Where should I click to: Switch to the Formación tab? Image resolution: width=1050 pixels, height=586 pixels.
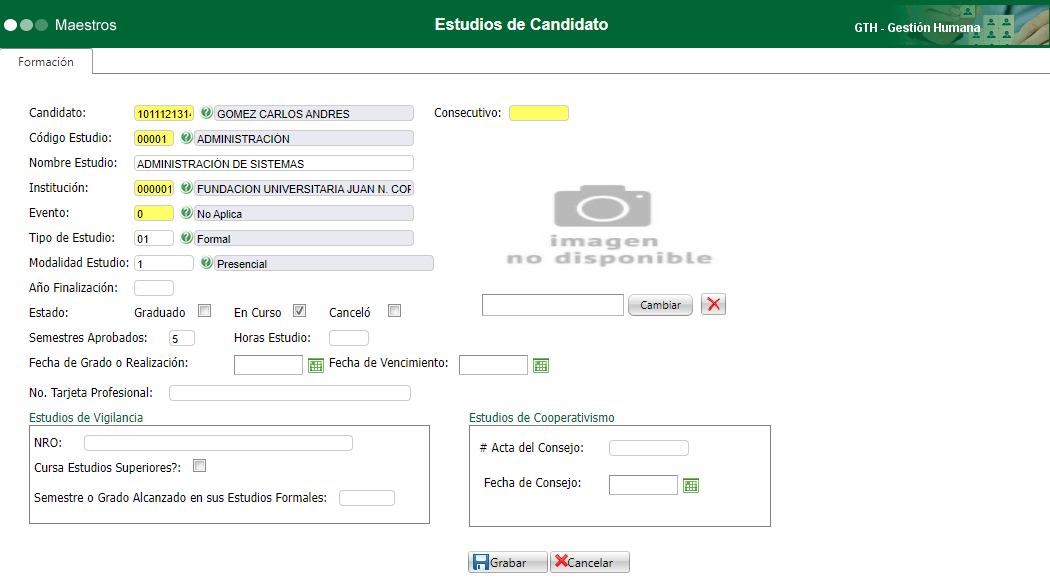pos(46,61)
